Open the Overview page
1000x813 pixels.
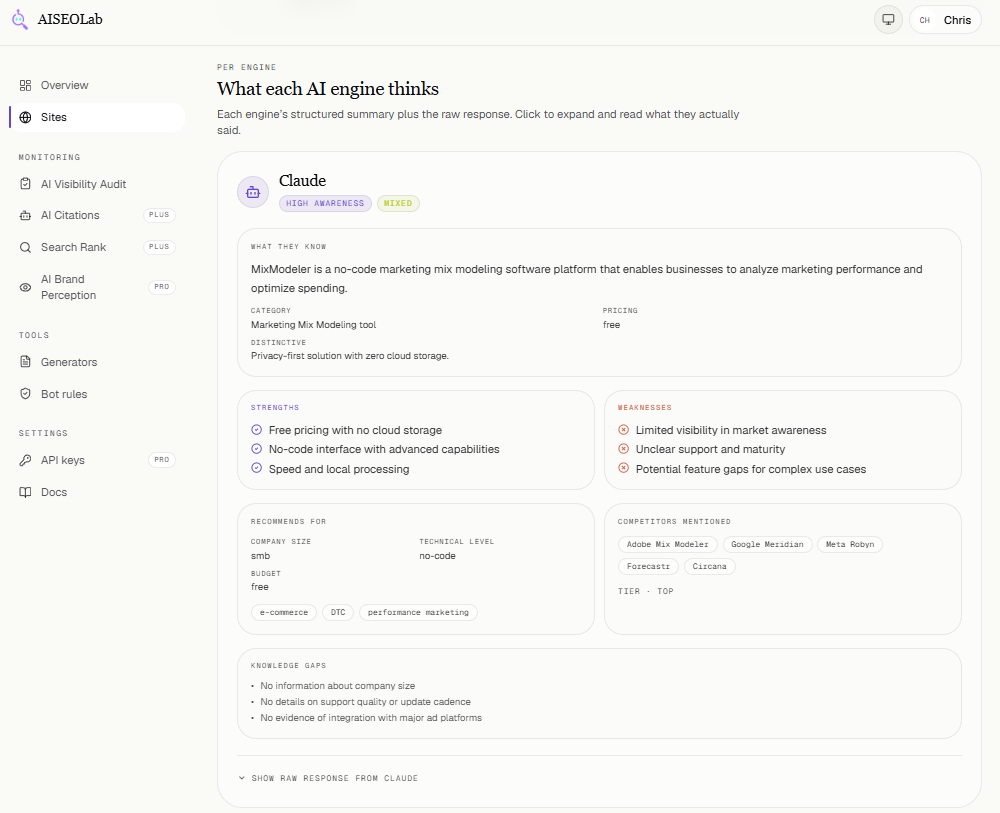[97, 85]
